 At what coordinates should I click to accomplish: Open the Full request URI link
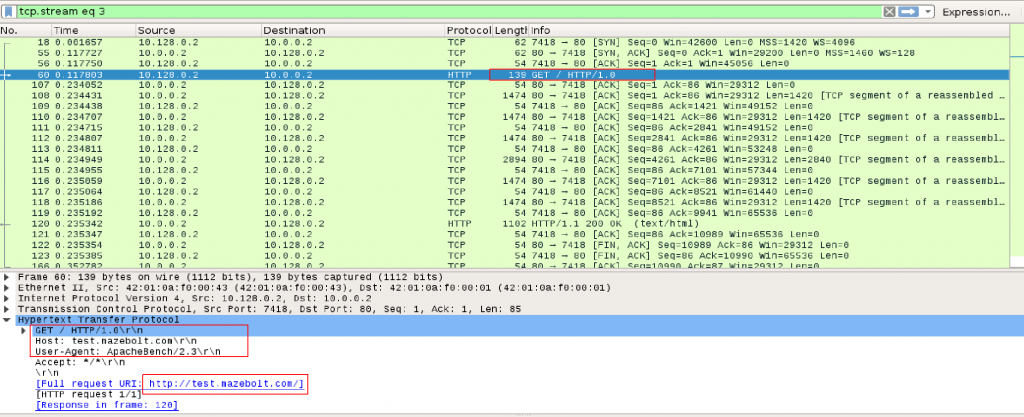pos(225,384)
